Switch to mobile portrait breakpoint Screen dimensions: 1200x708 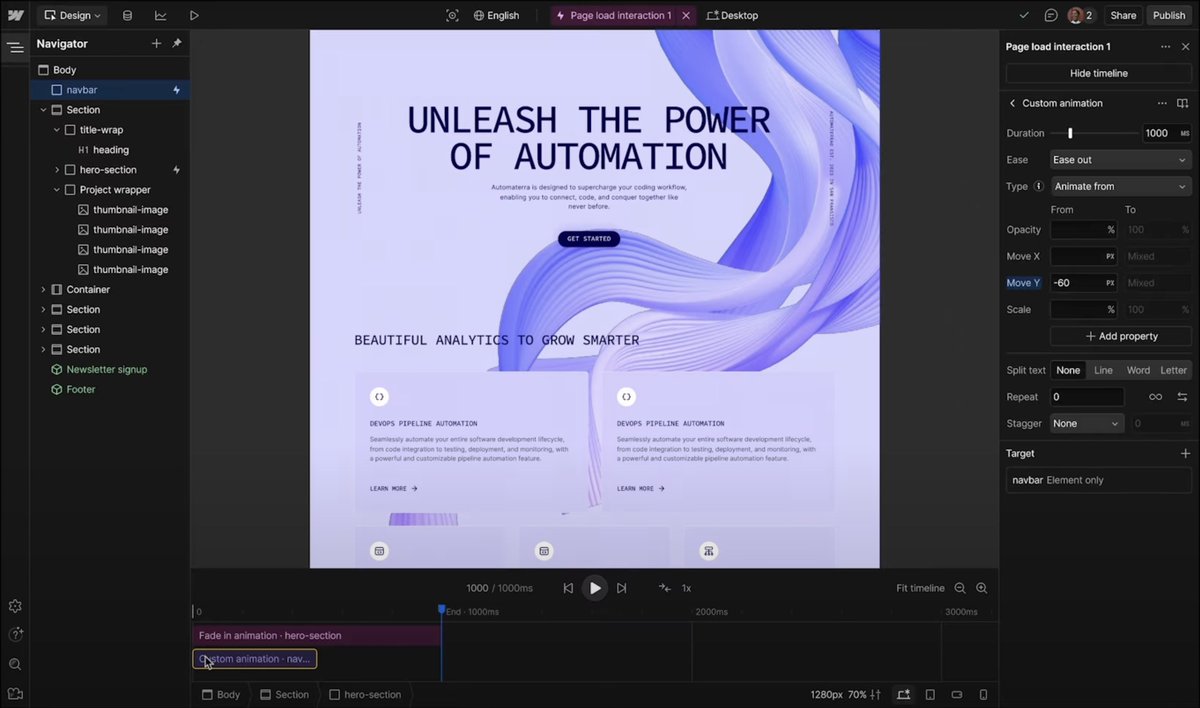click(x=983, y=694)
